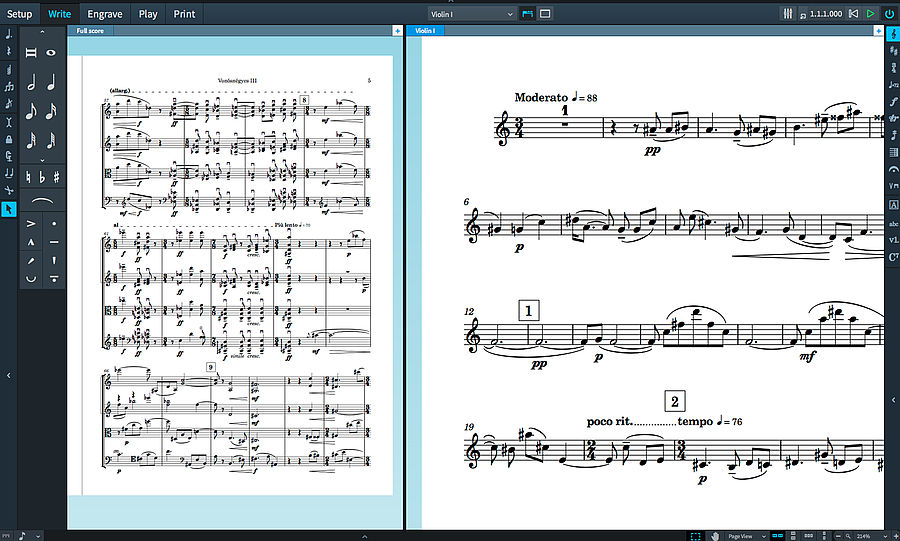Select the whole note duration

coord(52,53)
